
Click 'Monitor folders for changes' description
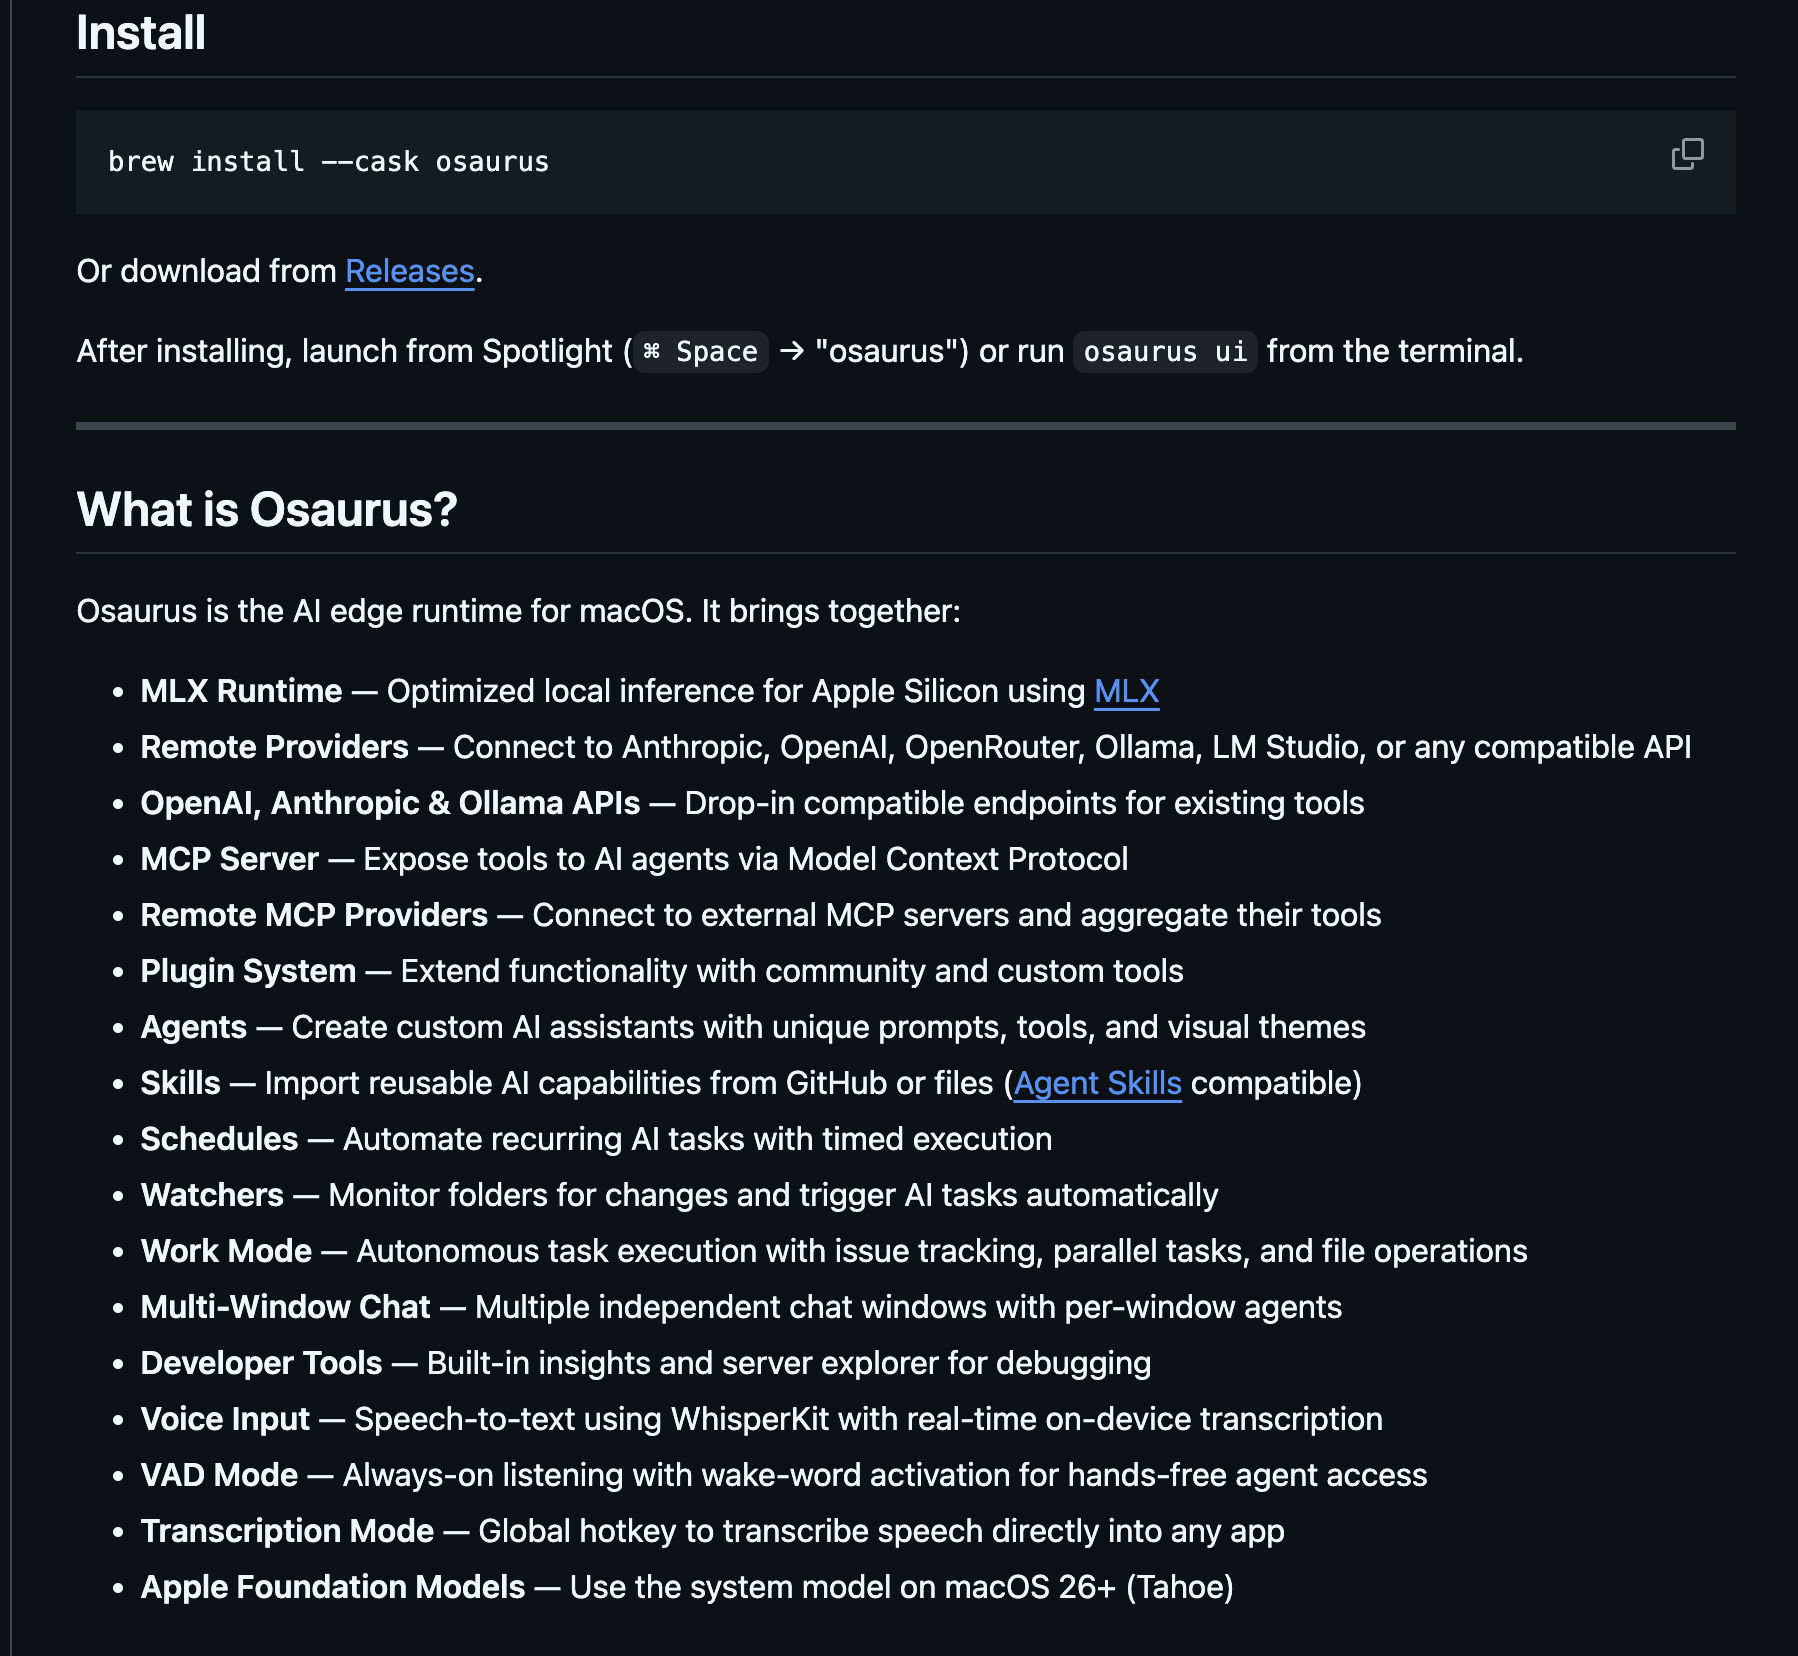pos(773,1195)
